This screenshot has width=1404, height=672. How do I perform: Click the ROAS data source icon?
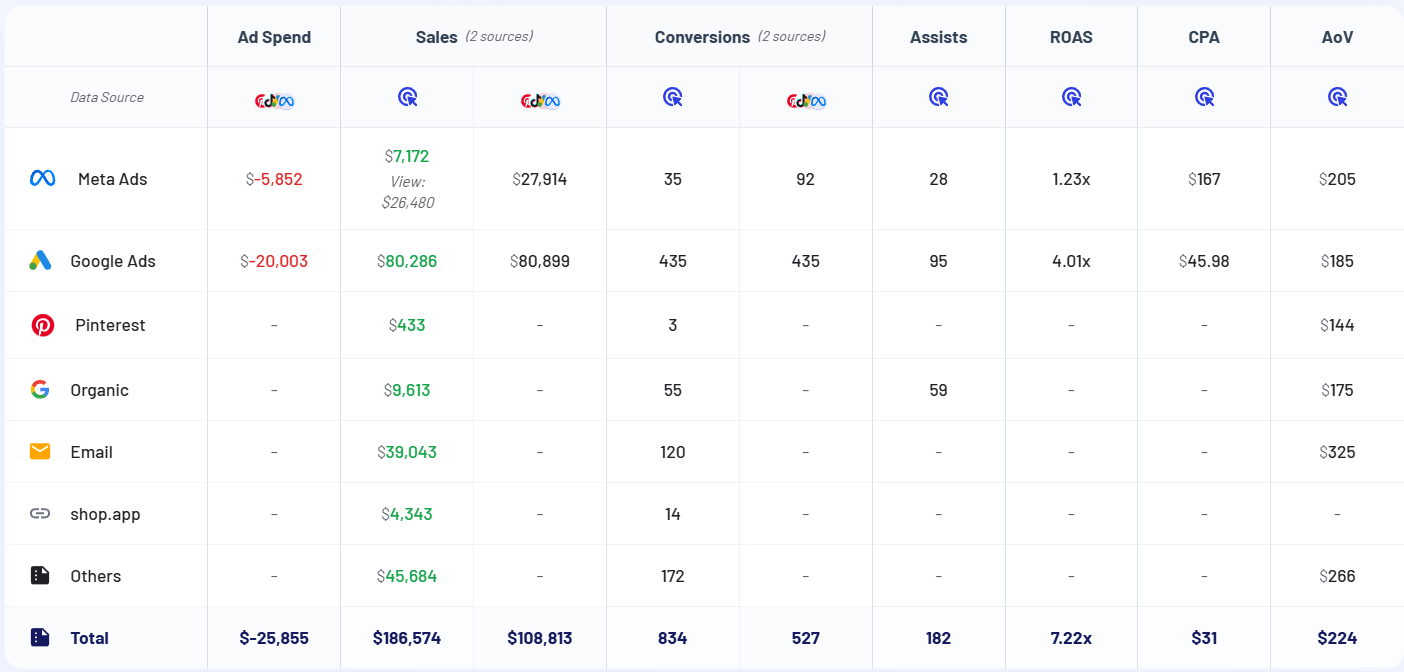pyautogui.click(x=1071, y=97)
